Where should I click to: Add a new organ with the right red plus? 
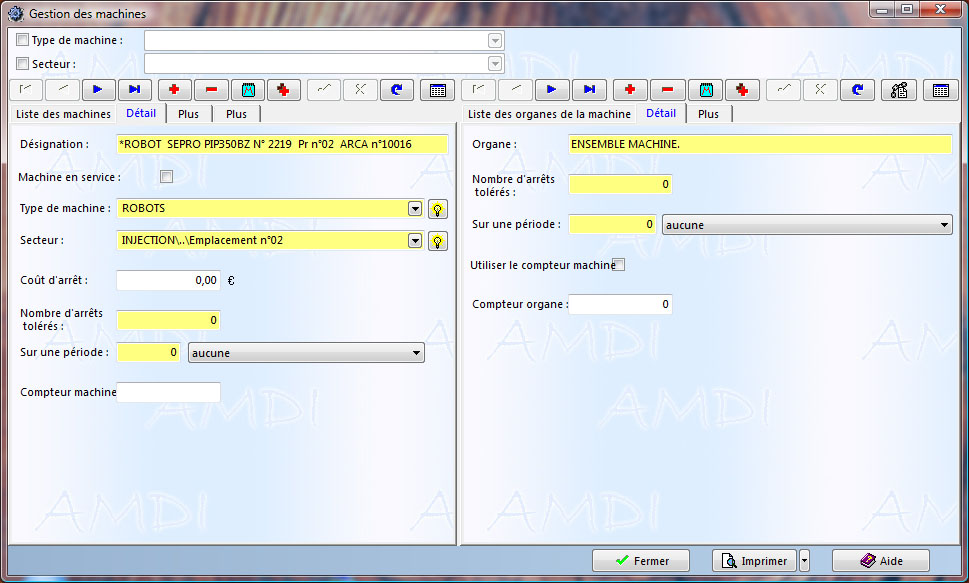(x=630, y=90)
